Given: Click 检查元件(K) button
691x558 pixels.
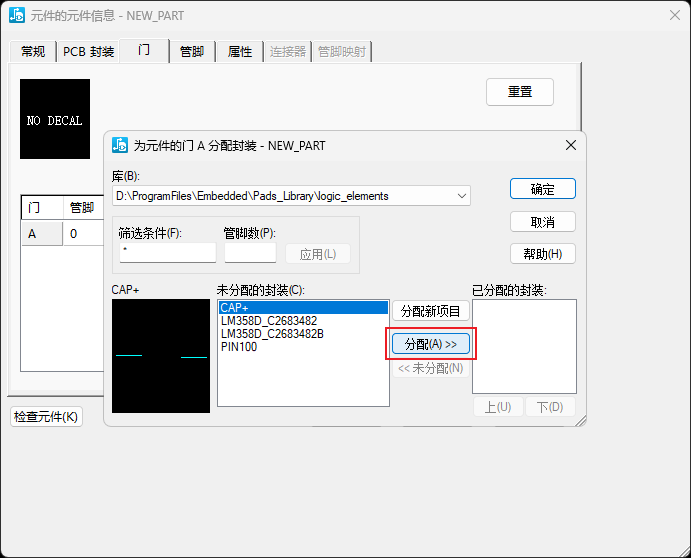Looking at the screenshot, I should coord(46,416).
